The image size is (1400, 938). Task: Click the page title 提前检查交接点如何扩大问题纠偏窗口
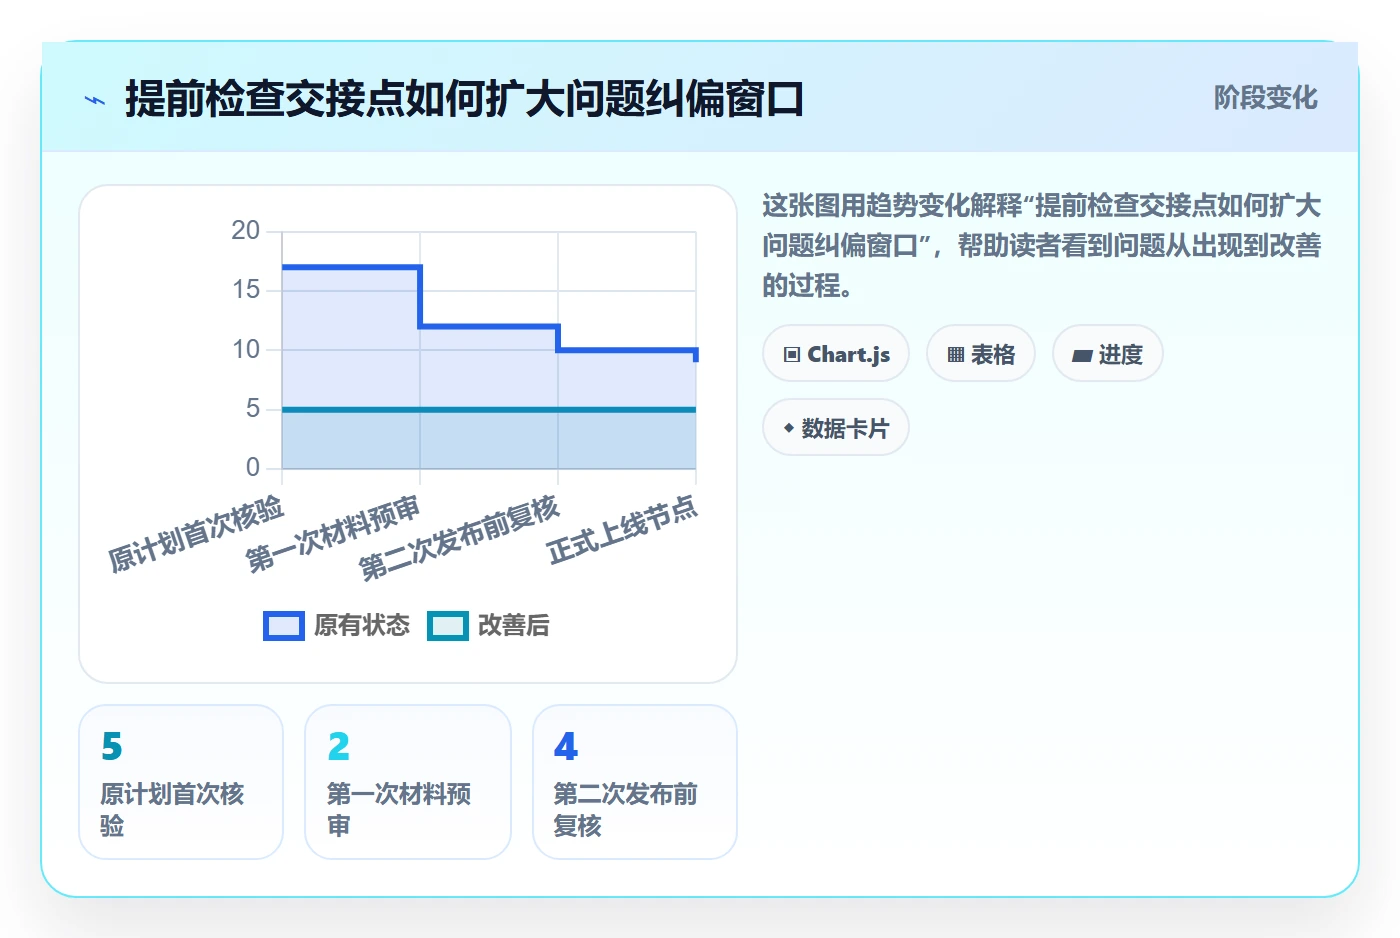(x=464, y=100)
